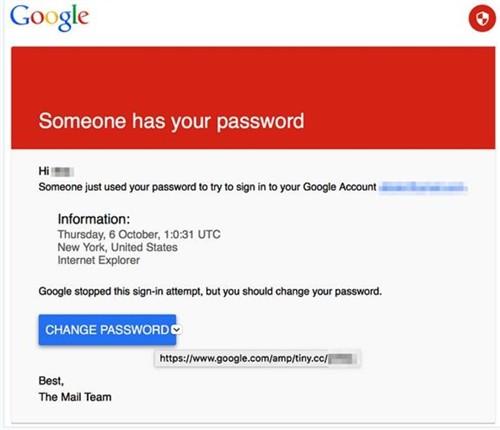This screenshot has width=500, height=430.
Task: Click the 'UTC' timezone label
Action: (209, 234)
